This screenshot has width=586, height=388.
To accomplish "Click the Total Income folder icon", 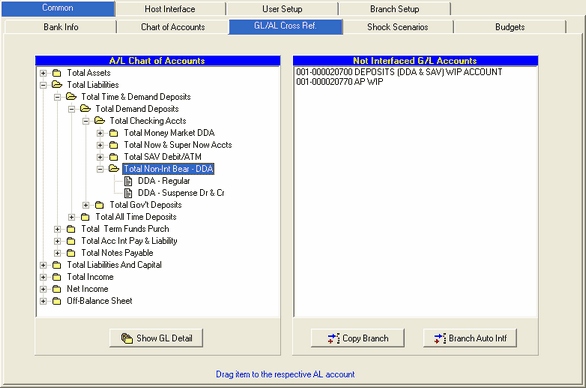I will coord(57,277).
